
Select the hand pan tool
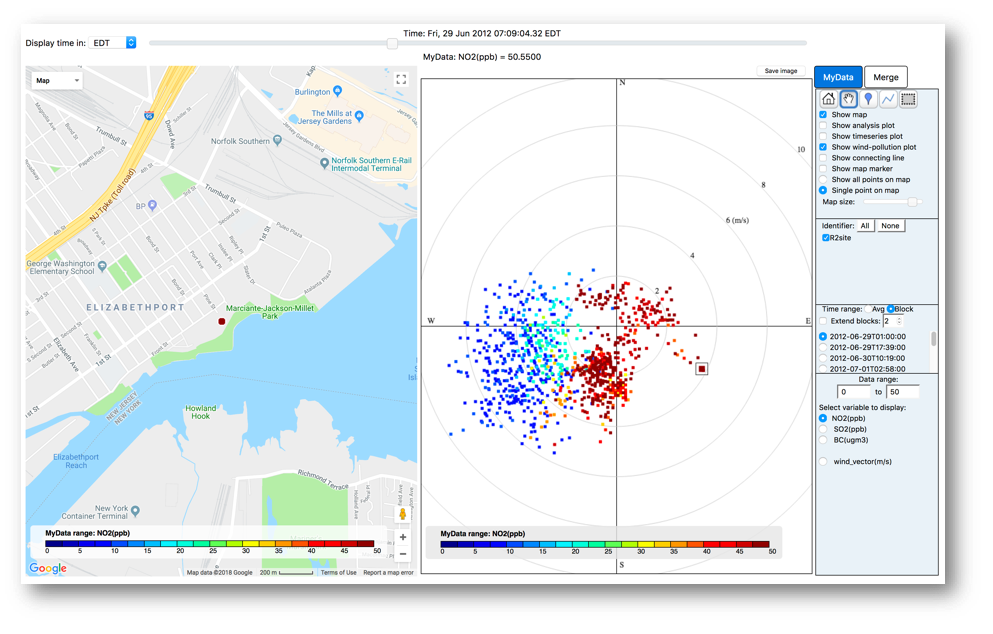click(848, 99)
